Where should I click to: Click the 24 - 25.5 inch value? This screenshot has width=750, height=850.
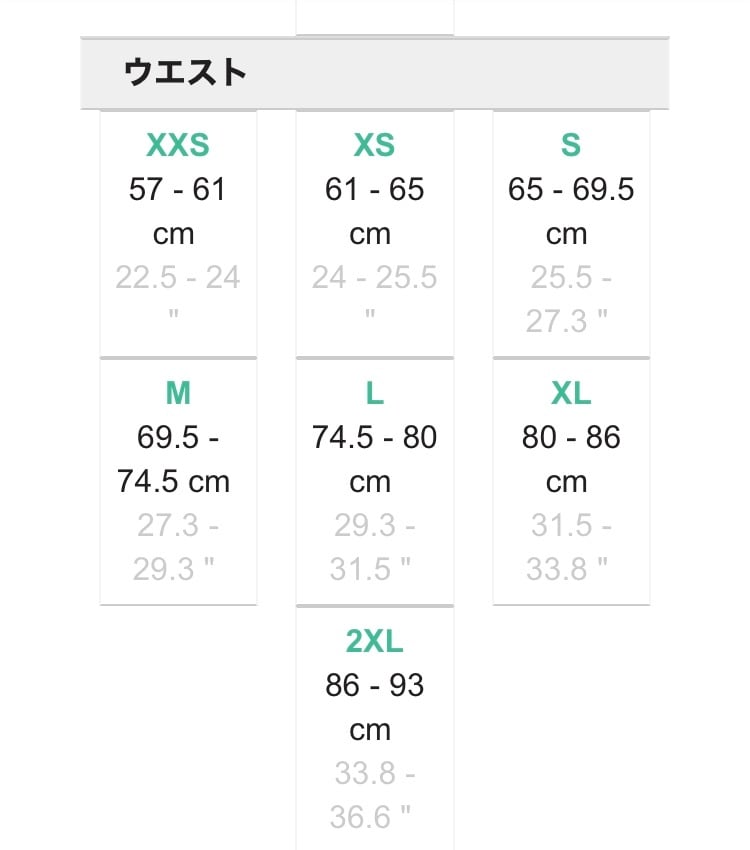[x=374, y=277]
